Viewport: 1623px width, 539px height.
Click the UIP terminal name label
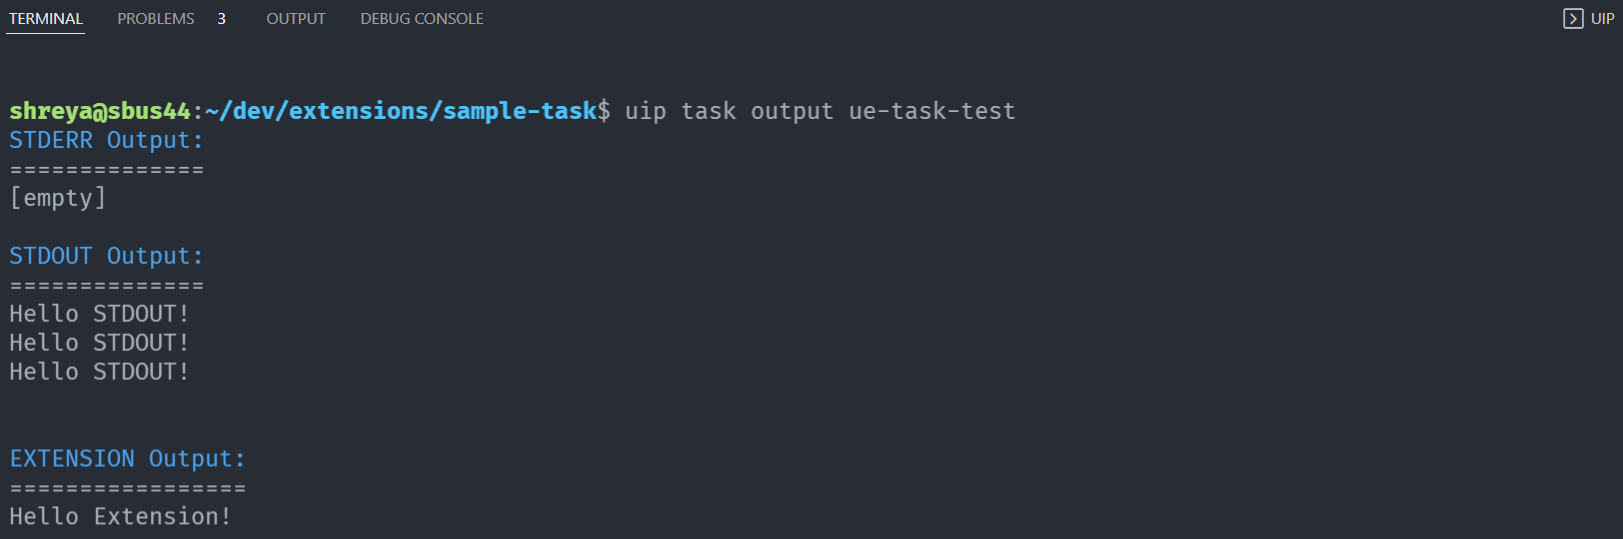click(1602, 19)
